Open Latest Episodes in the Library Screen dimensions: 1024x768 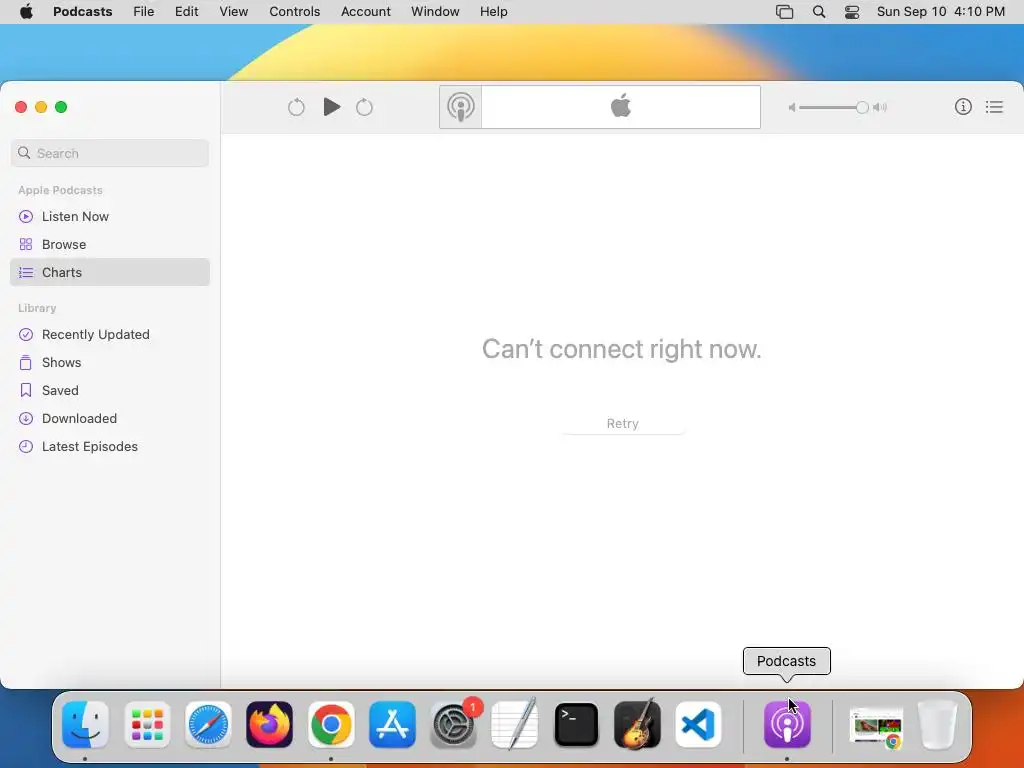110,447
